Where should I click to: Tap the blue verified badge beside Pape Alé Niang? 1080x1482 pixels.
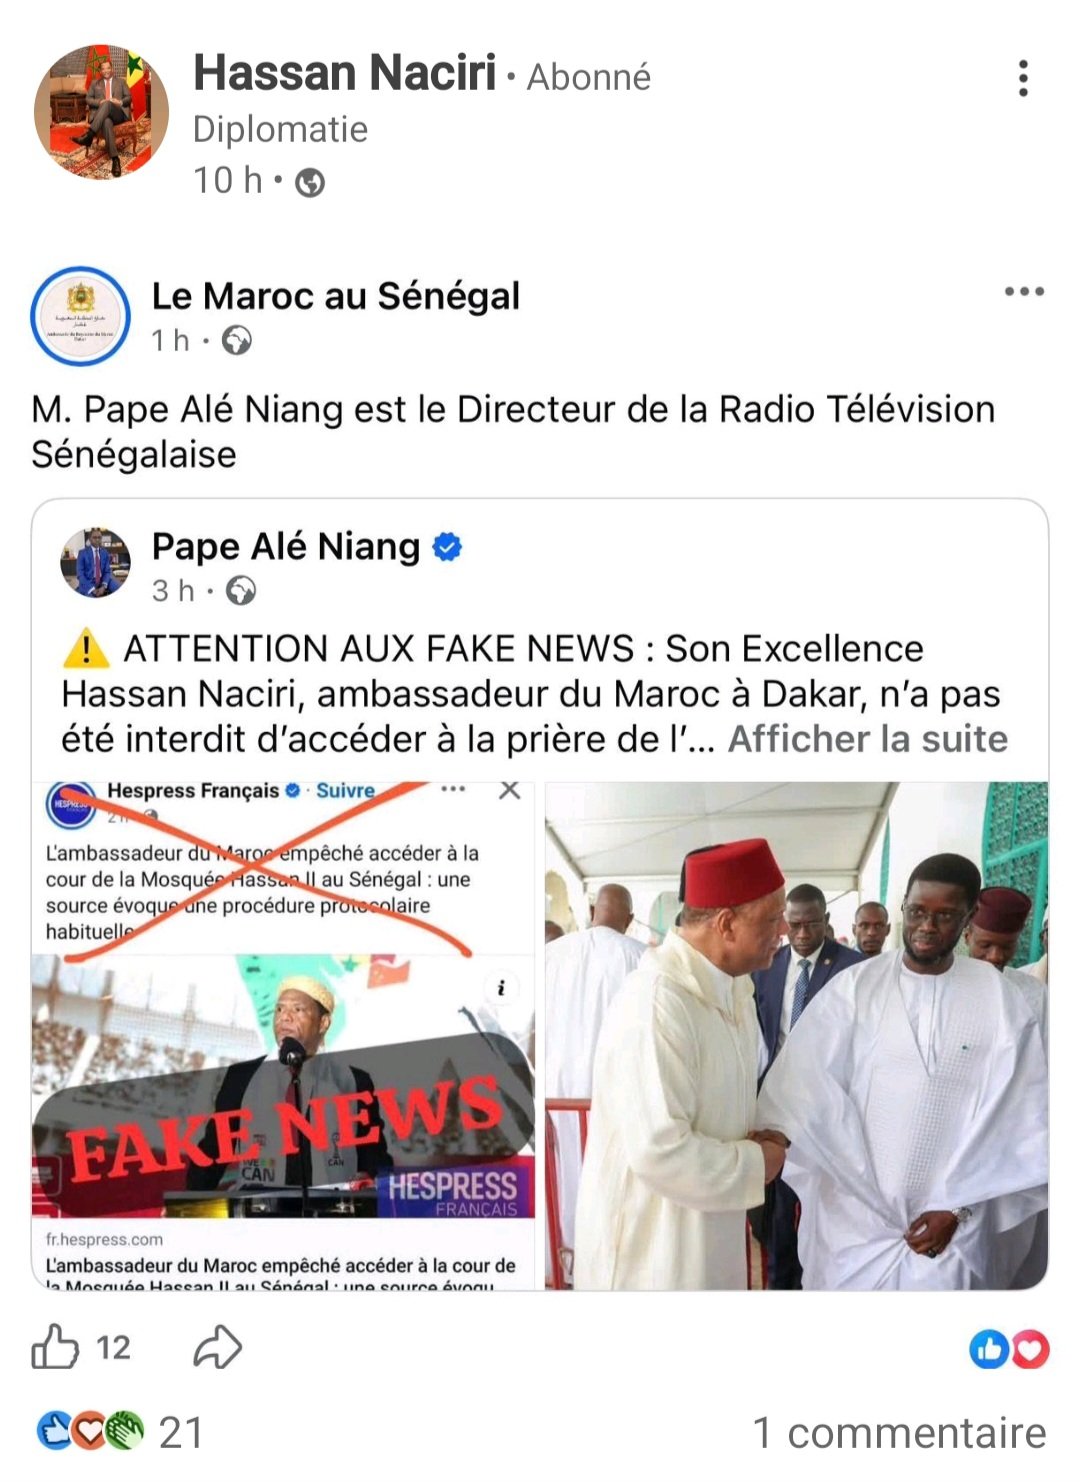coord(447,547)
